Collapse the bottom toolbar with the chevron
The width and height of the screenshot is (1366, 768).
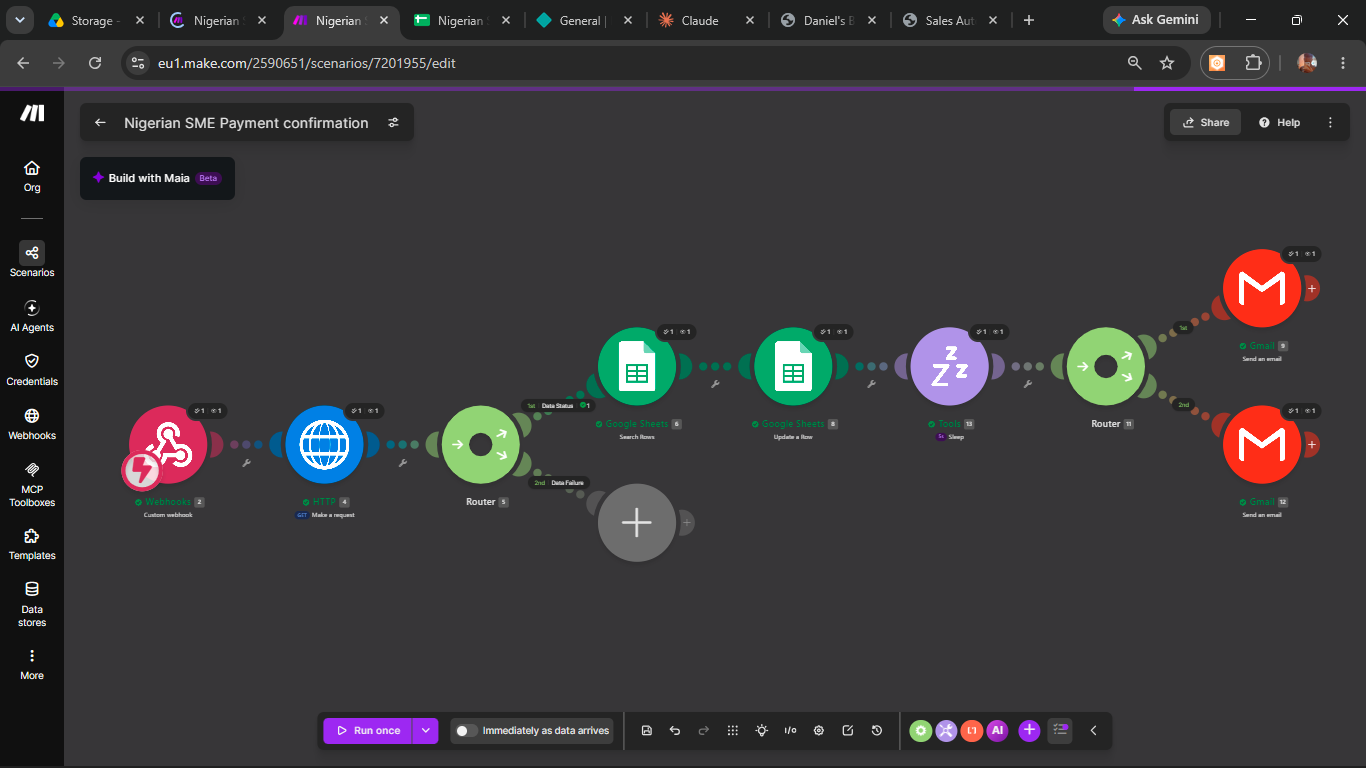pos(1093,731)
